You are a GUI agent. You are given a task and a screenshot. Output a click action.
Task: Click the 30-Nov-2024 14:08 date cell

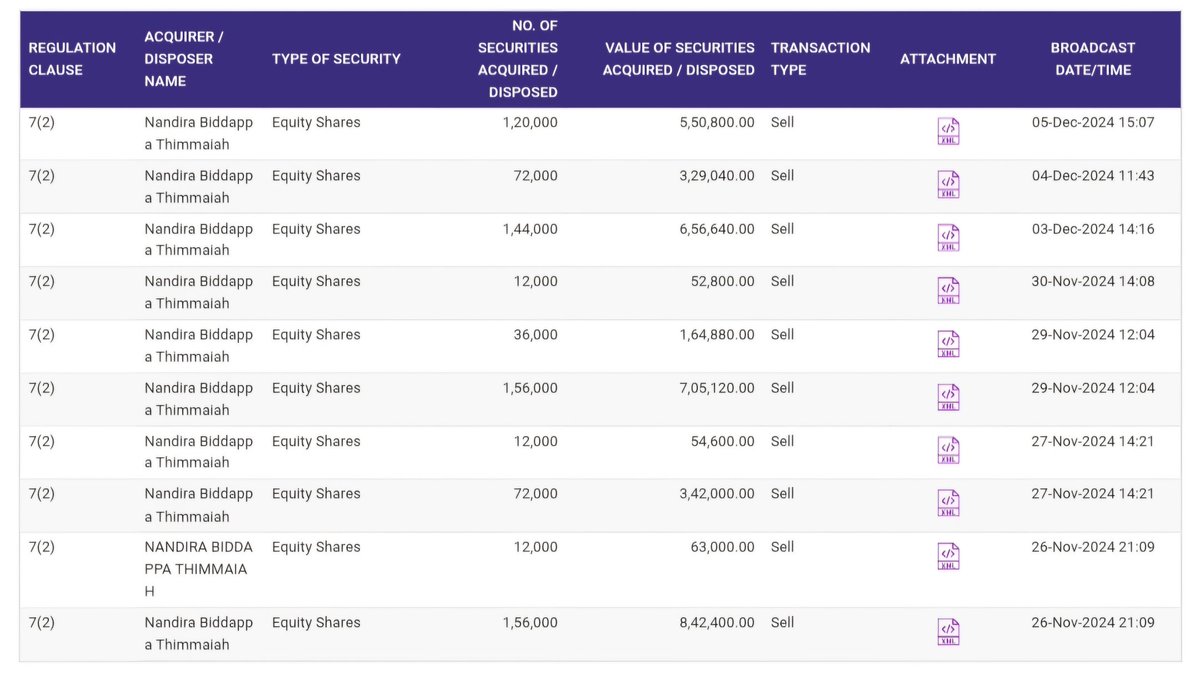coord(1093,282)
